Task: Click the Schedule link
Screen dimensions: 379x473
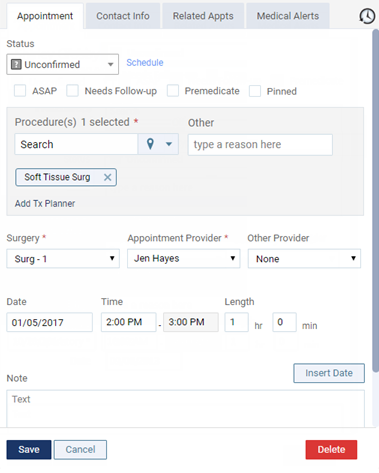Action: (145, 63)
